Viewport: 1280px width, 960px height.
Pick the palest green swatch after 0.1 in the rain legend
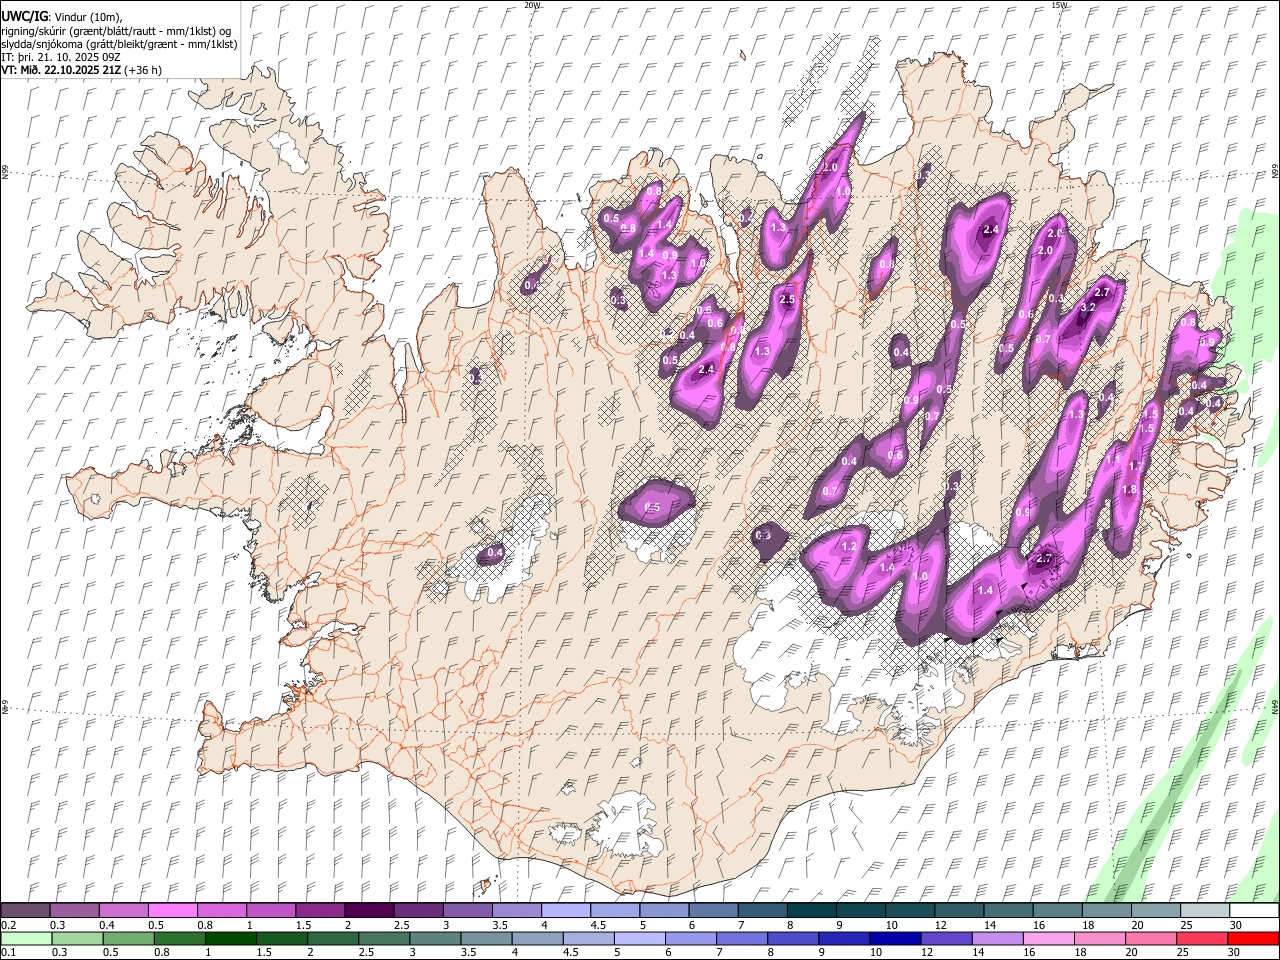[25, 939]
